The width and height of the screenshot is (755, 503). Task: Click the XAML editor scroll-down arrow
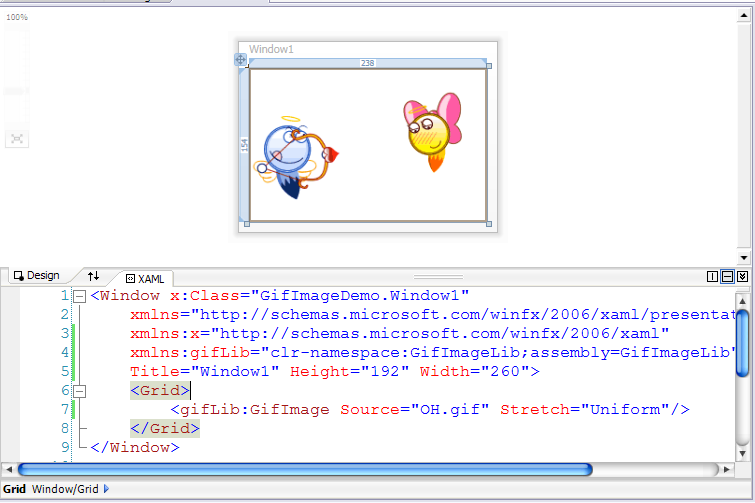click(742, 453)
